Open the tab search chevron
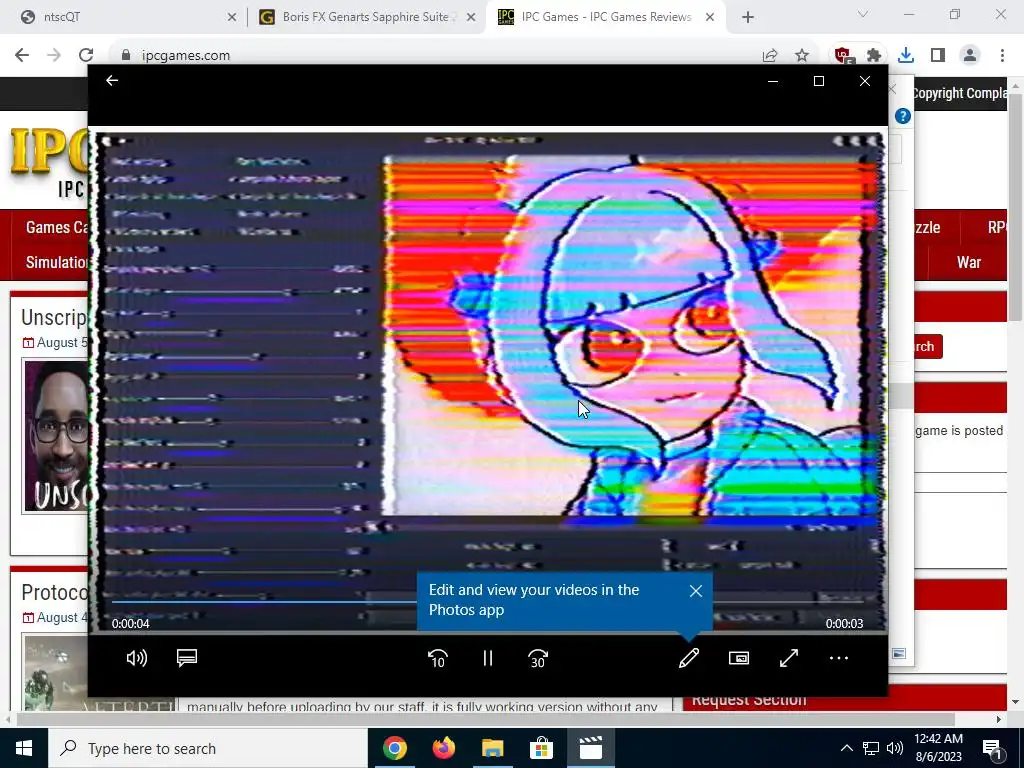Image resolution: width=1024 pixels, height=768 pixels. pos(863,14)
